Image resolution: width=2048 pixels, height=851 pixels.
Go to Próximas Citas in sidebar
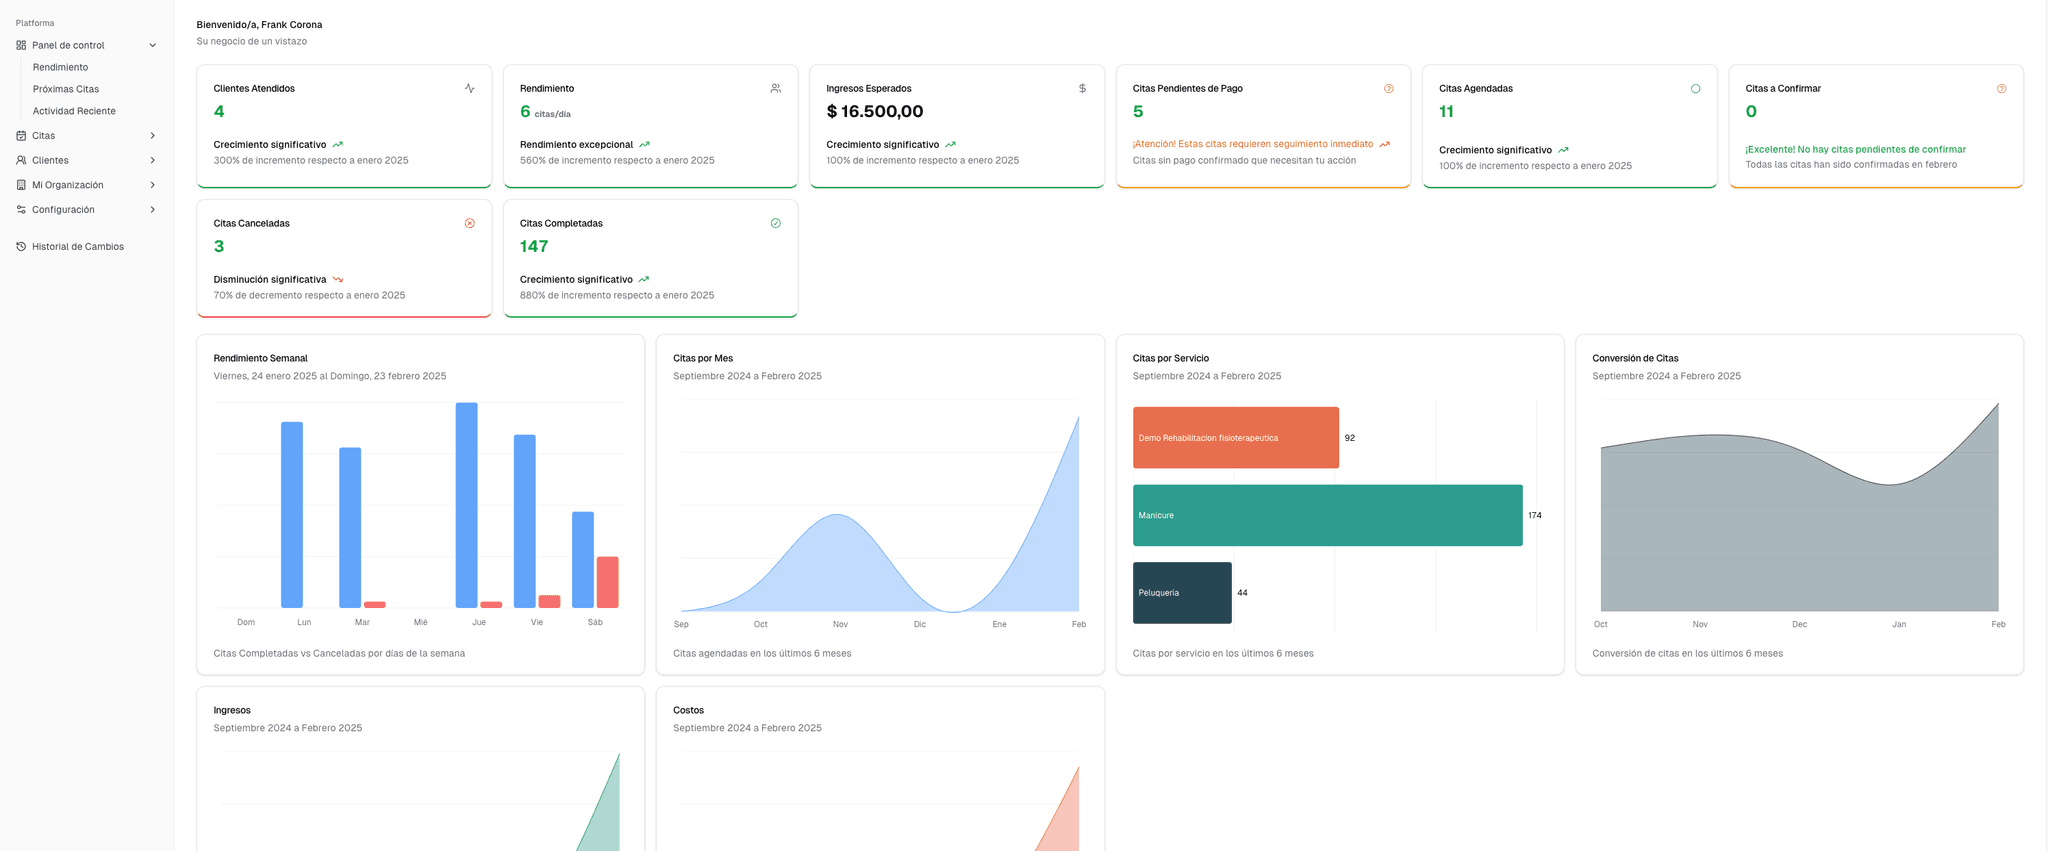coord(66,90)
